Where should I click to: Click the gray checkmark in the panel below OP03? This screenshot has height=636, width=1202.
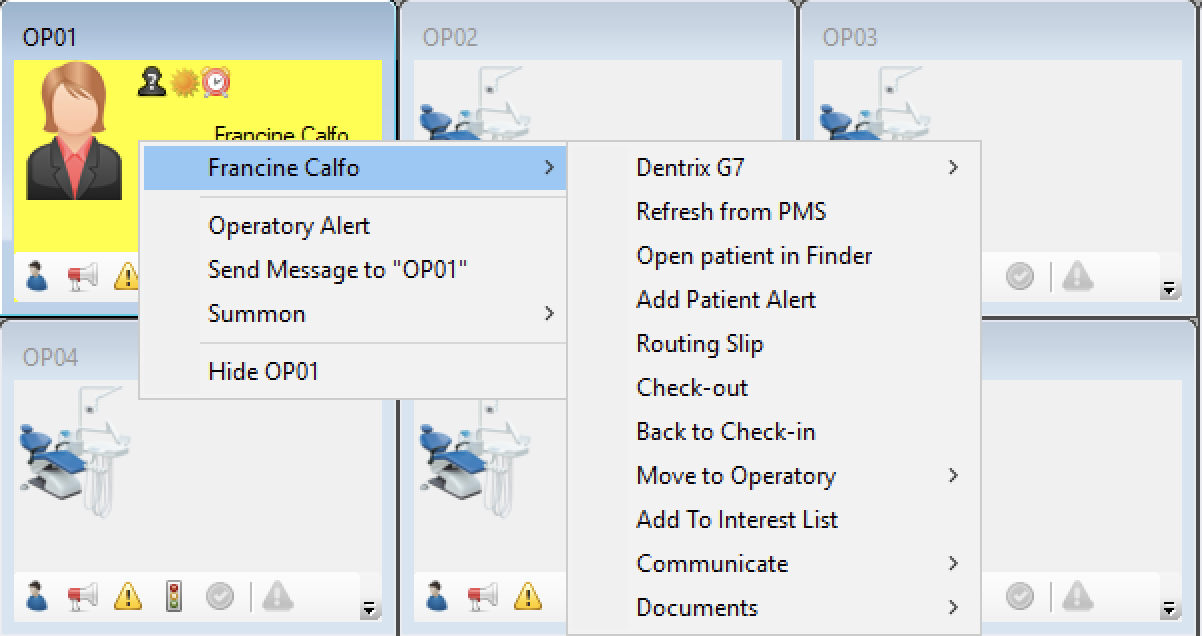1020,596
